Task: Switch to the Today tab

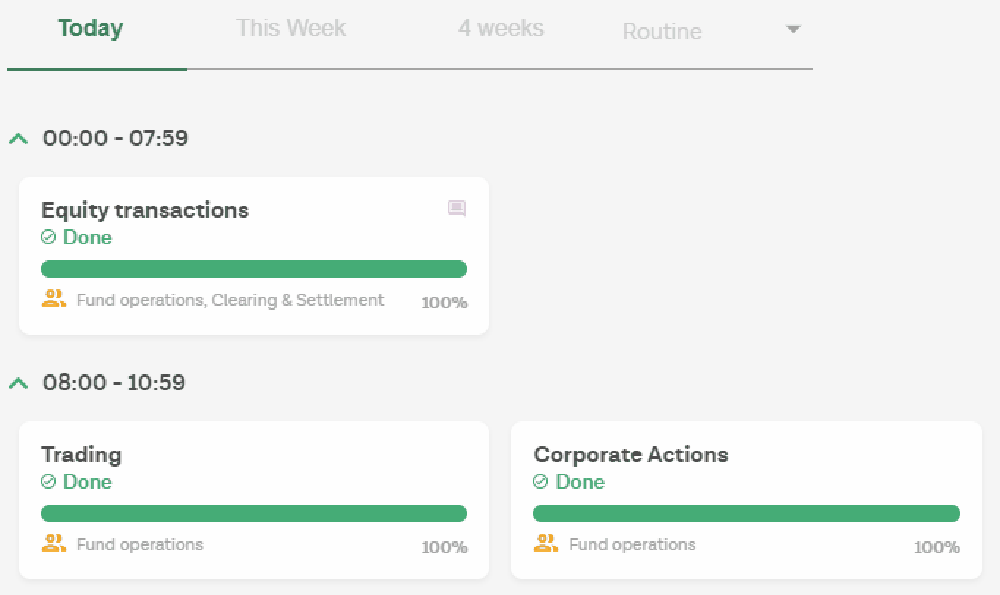Action: tap(91, 28)
